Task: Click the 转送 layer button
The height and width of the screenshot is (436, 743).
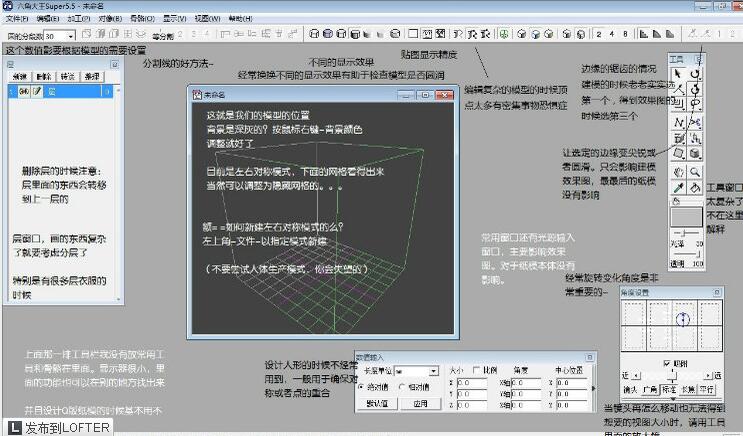Action: click(x=68, y=76)
